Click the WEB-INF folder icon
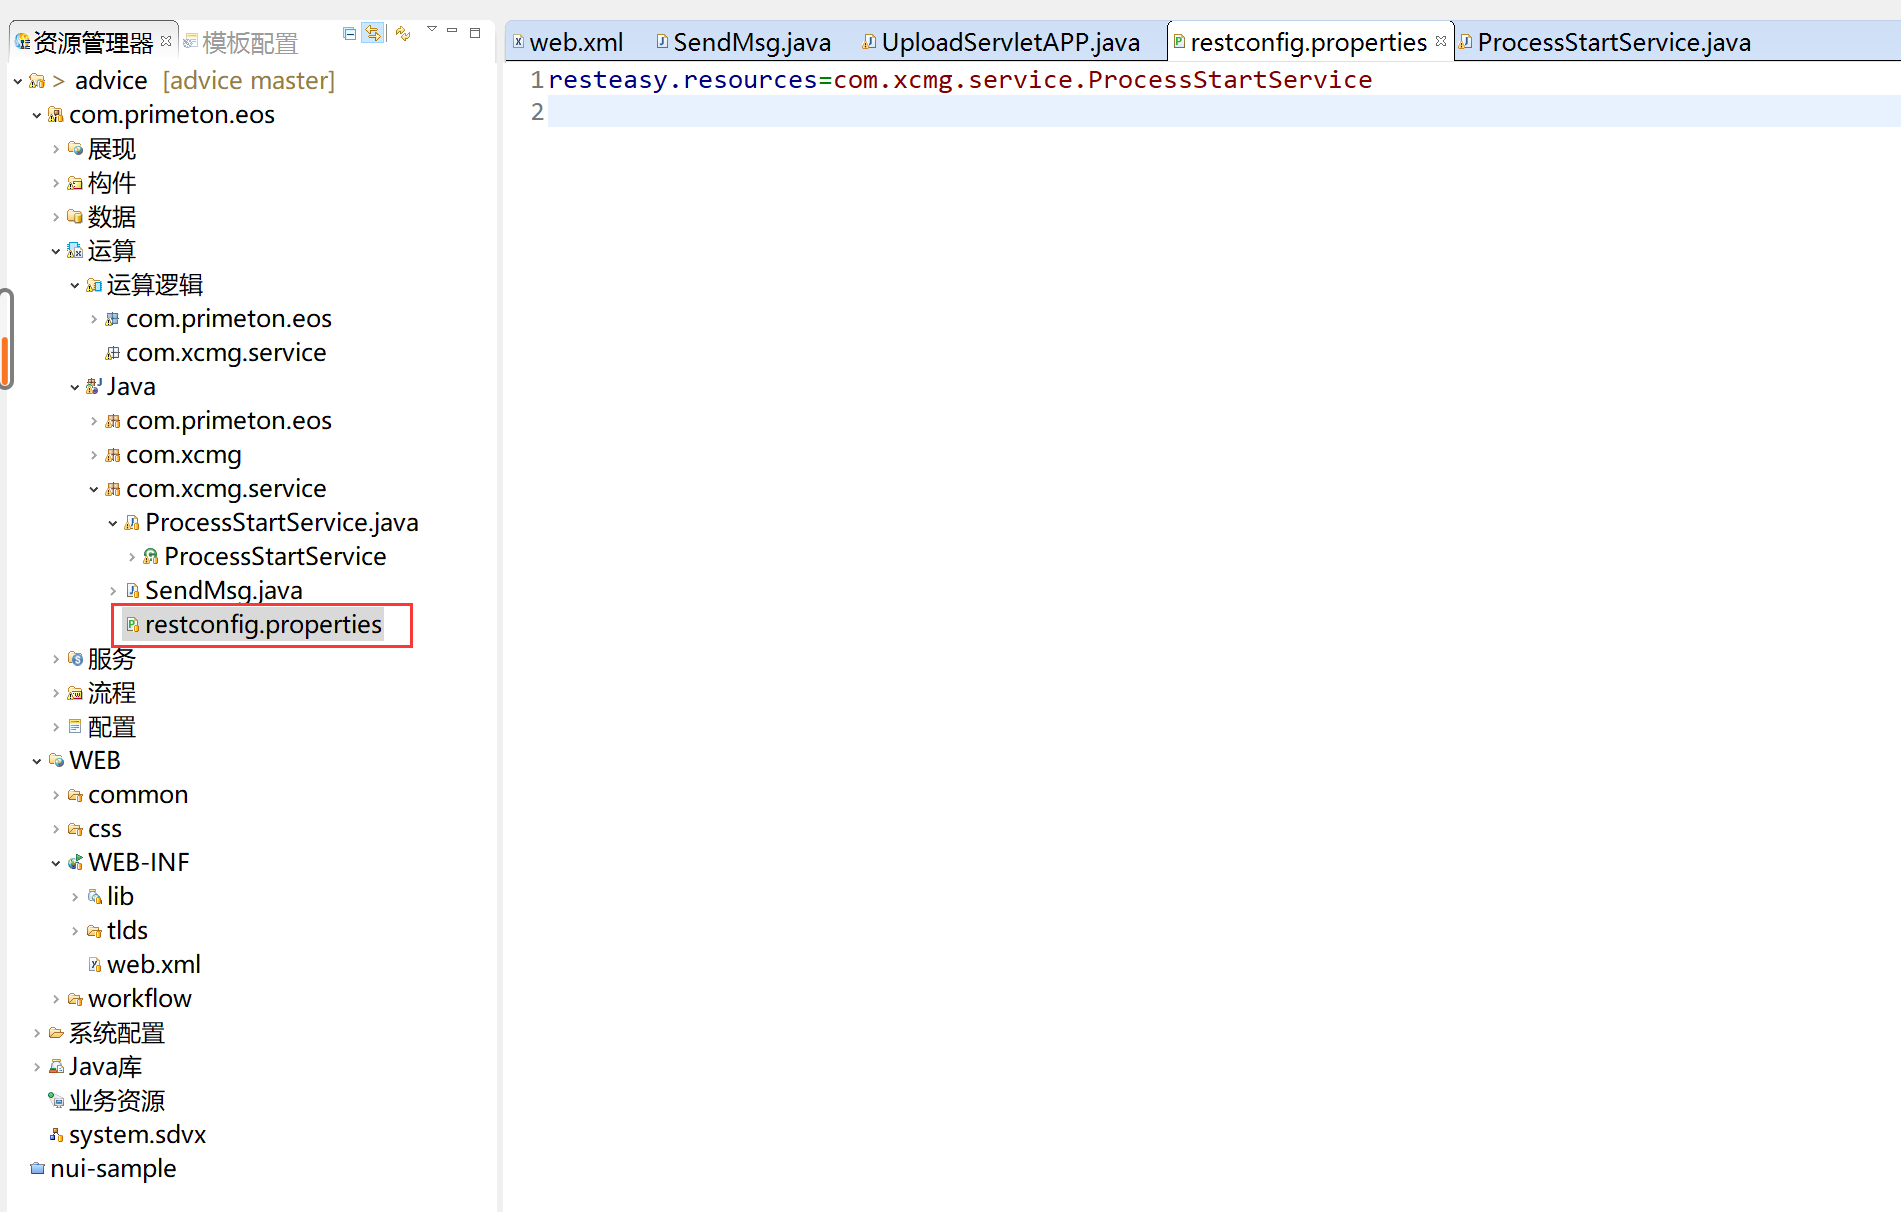 [x=75, y=863]
